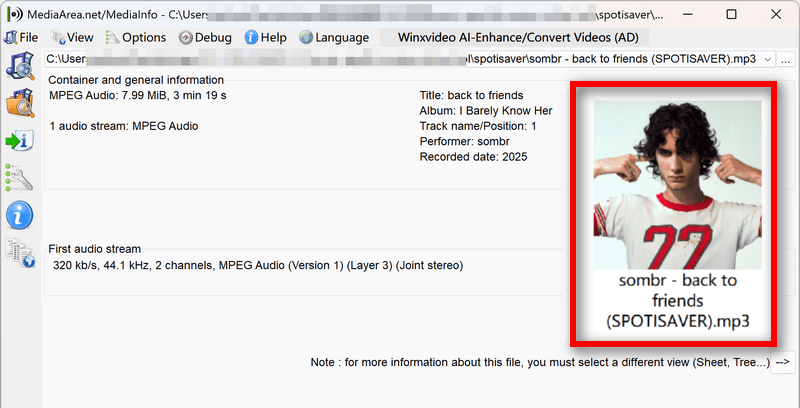The height and width of the screenshot is (408, 800).
Task: Open the Preferences wrench icon in sidebar
Action: 19,177
